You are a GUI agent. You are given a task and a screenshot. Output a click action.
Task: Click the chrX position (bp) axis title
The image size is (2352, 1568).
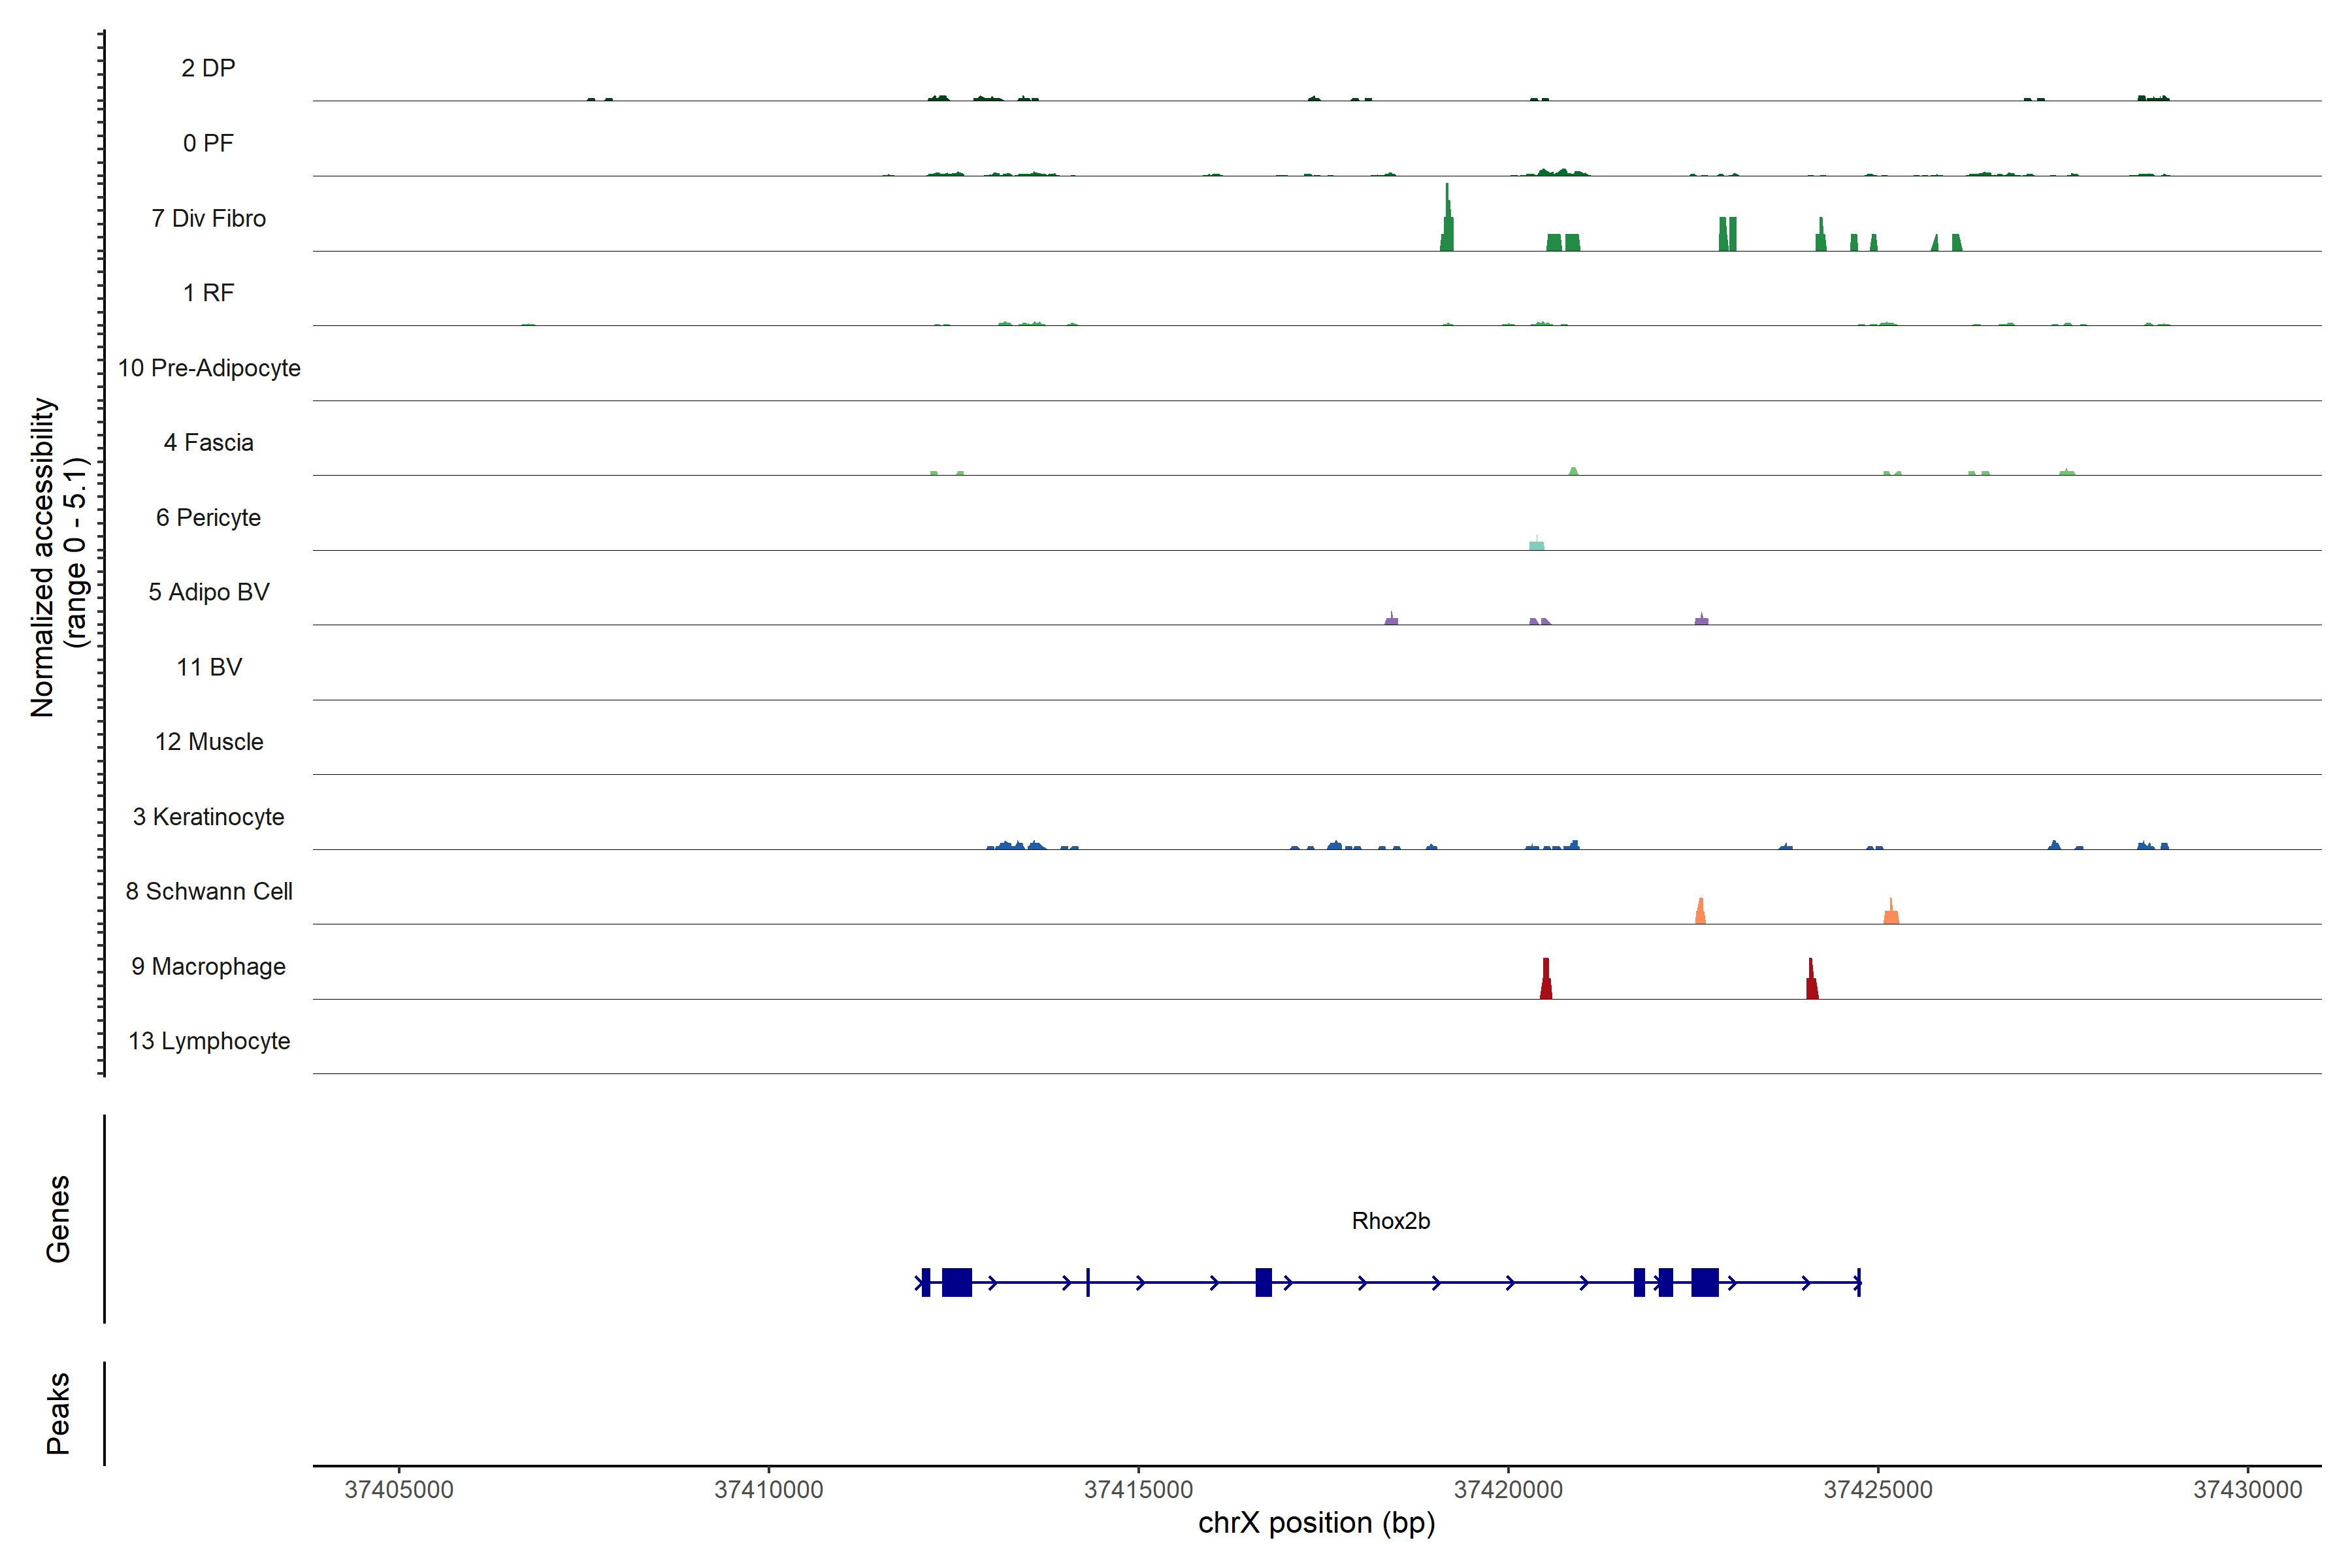[1316, 1523]
